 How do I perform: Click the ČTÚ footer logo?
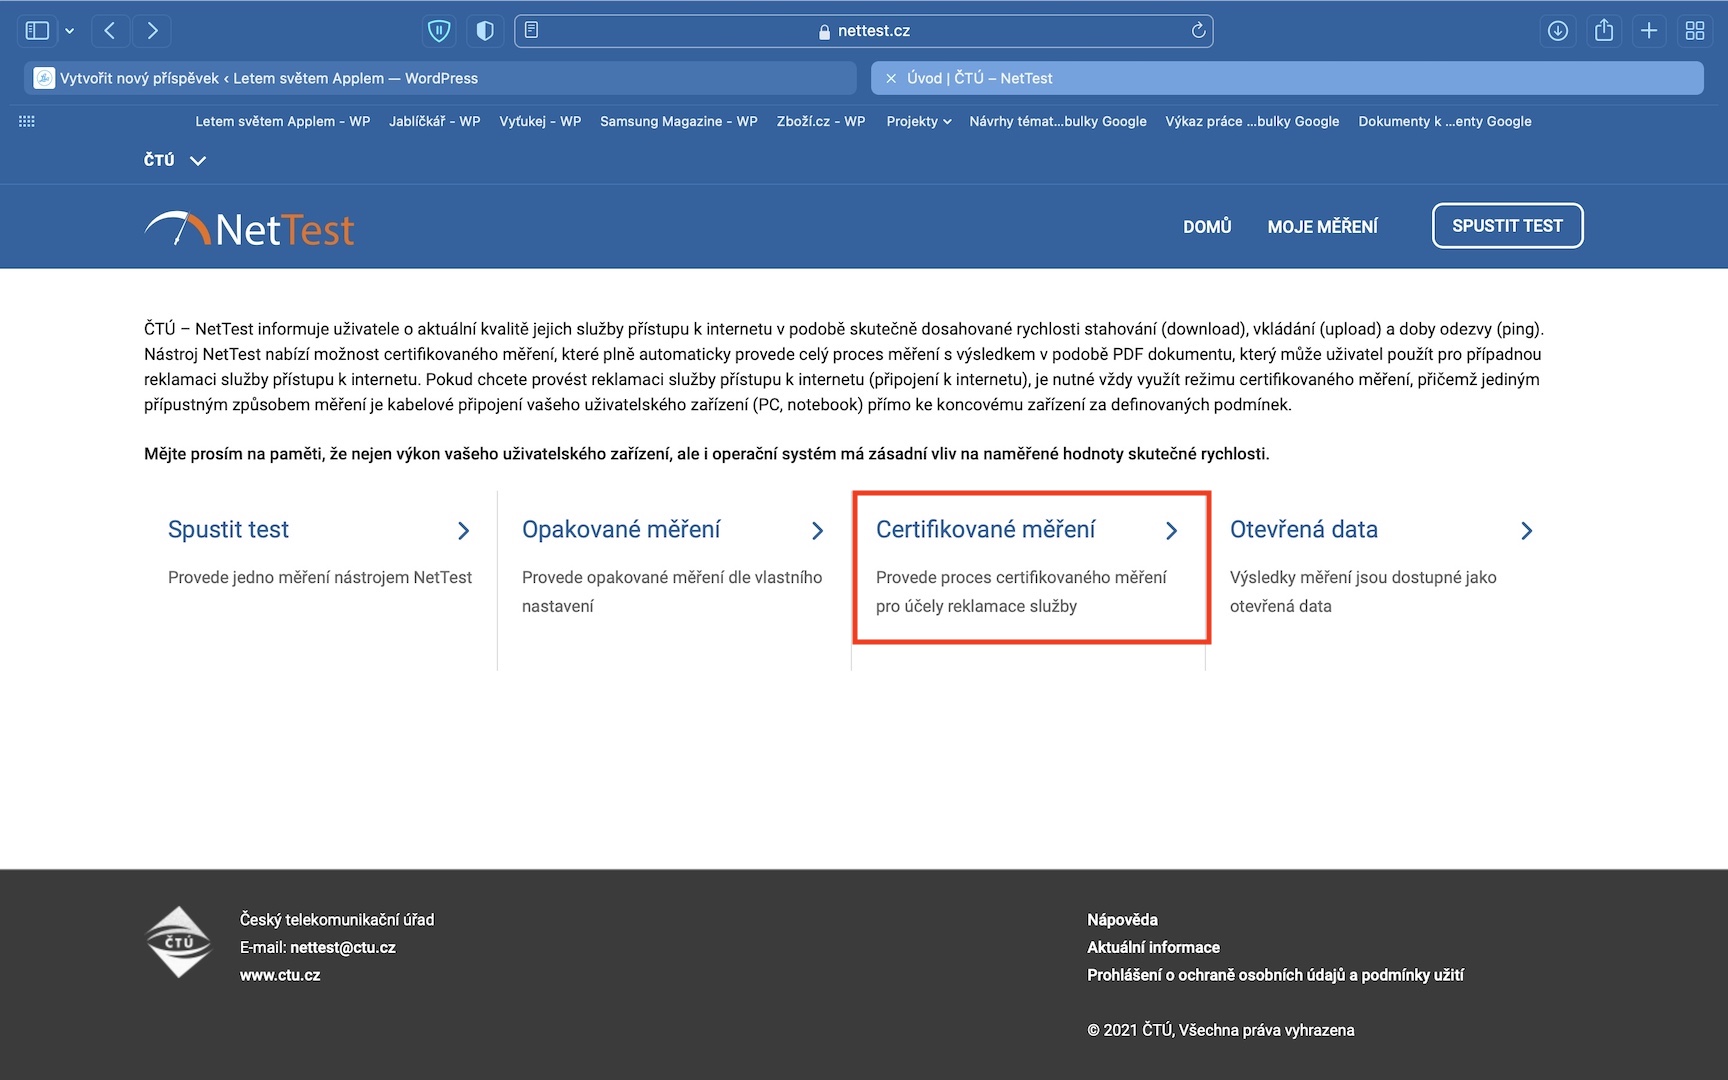click(x=179, y=942)
